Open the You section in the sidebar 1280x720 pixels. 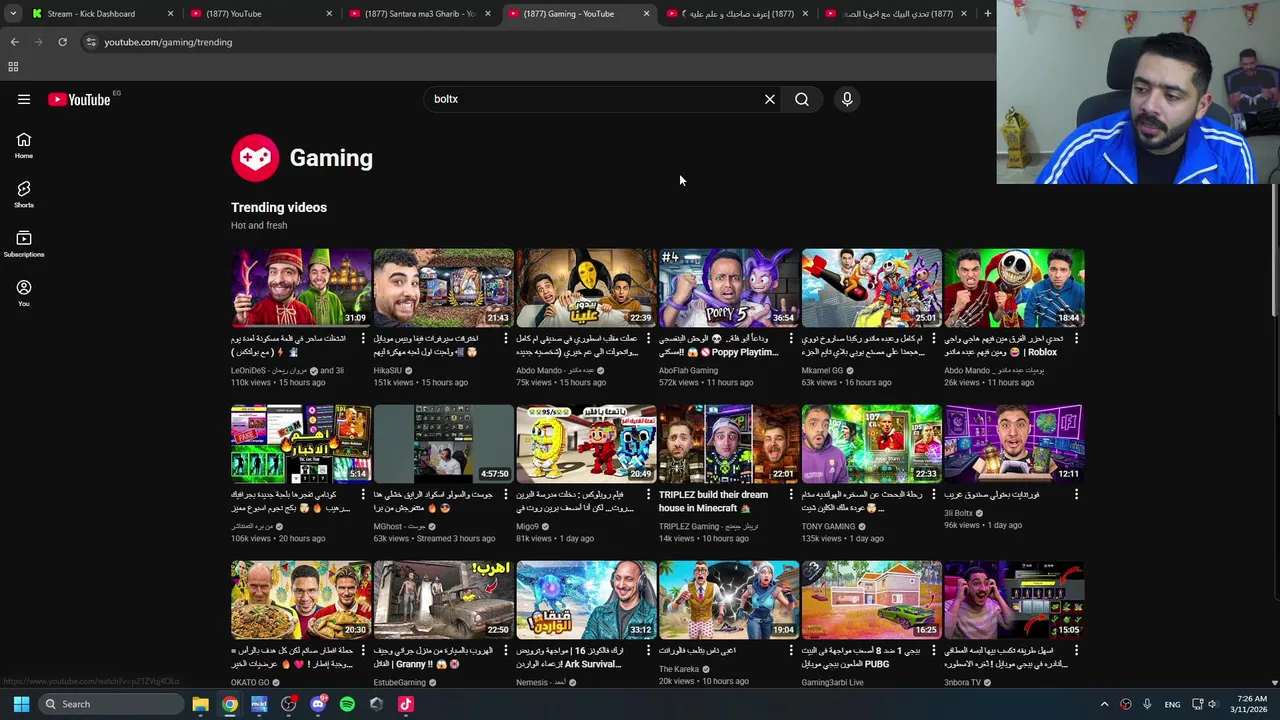coord(24,293)
